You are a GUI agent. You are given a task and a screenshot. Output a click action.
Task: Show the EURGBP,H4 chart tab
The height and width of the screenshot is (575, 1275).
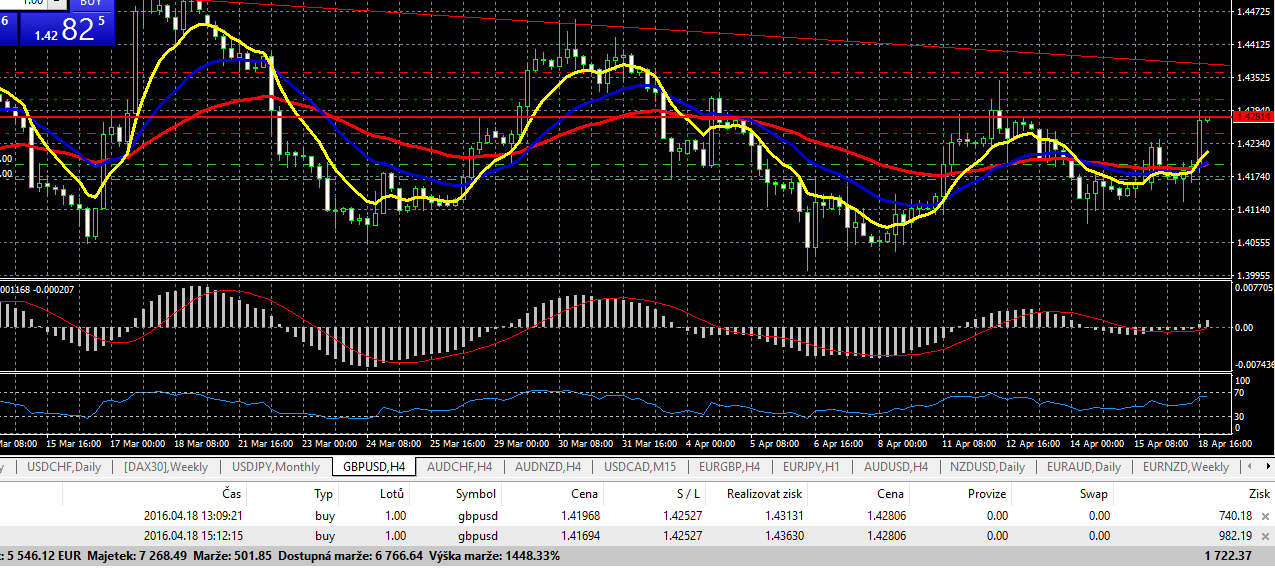click(x=727, y=467)
